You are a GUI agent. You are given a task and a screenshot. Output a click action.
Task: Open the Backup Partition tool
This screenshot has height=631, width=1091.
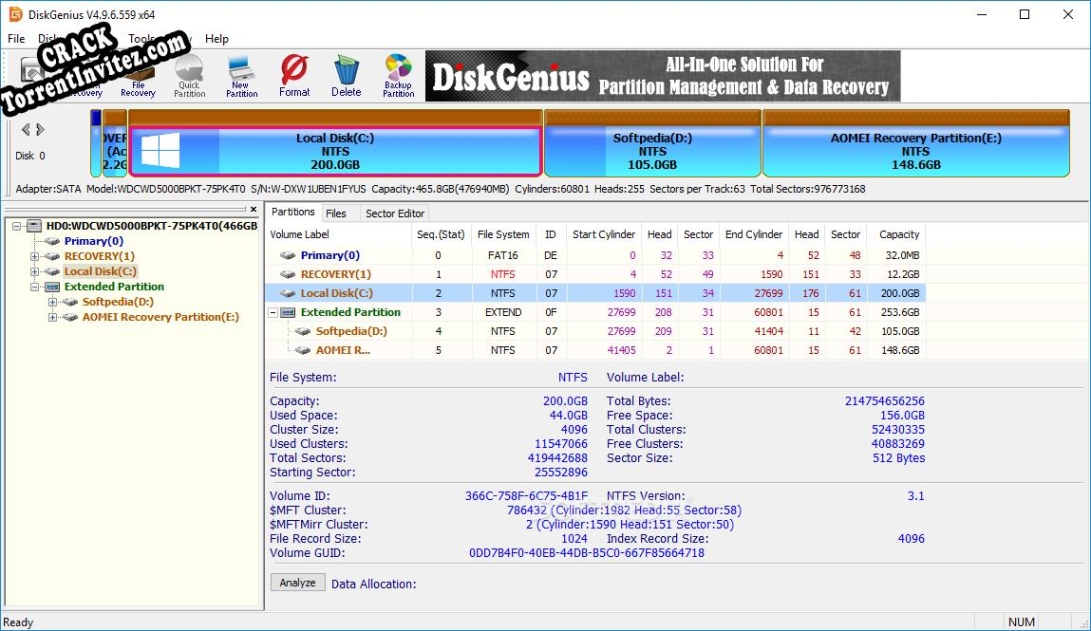(398, 75)
